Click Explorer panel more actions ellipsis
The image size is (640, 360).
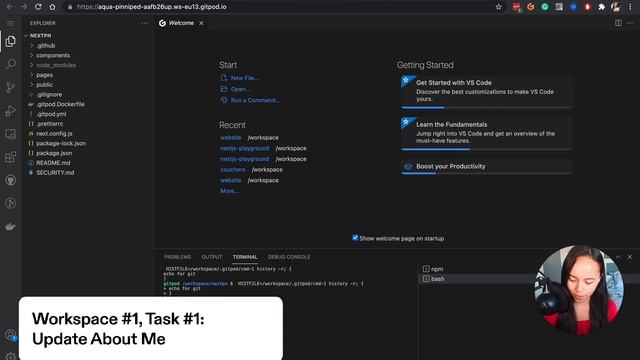click(144, 23)
